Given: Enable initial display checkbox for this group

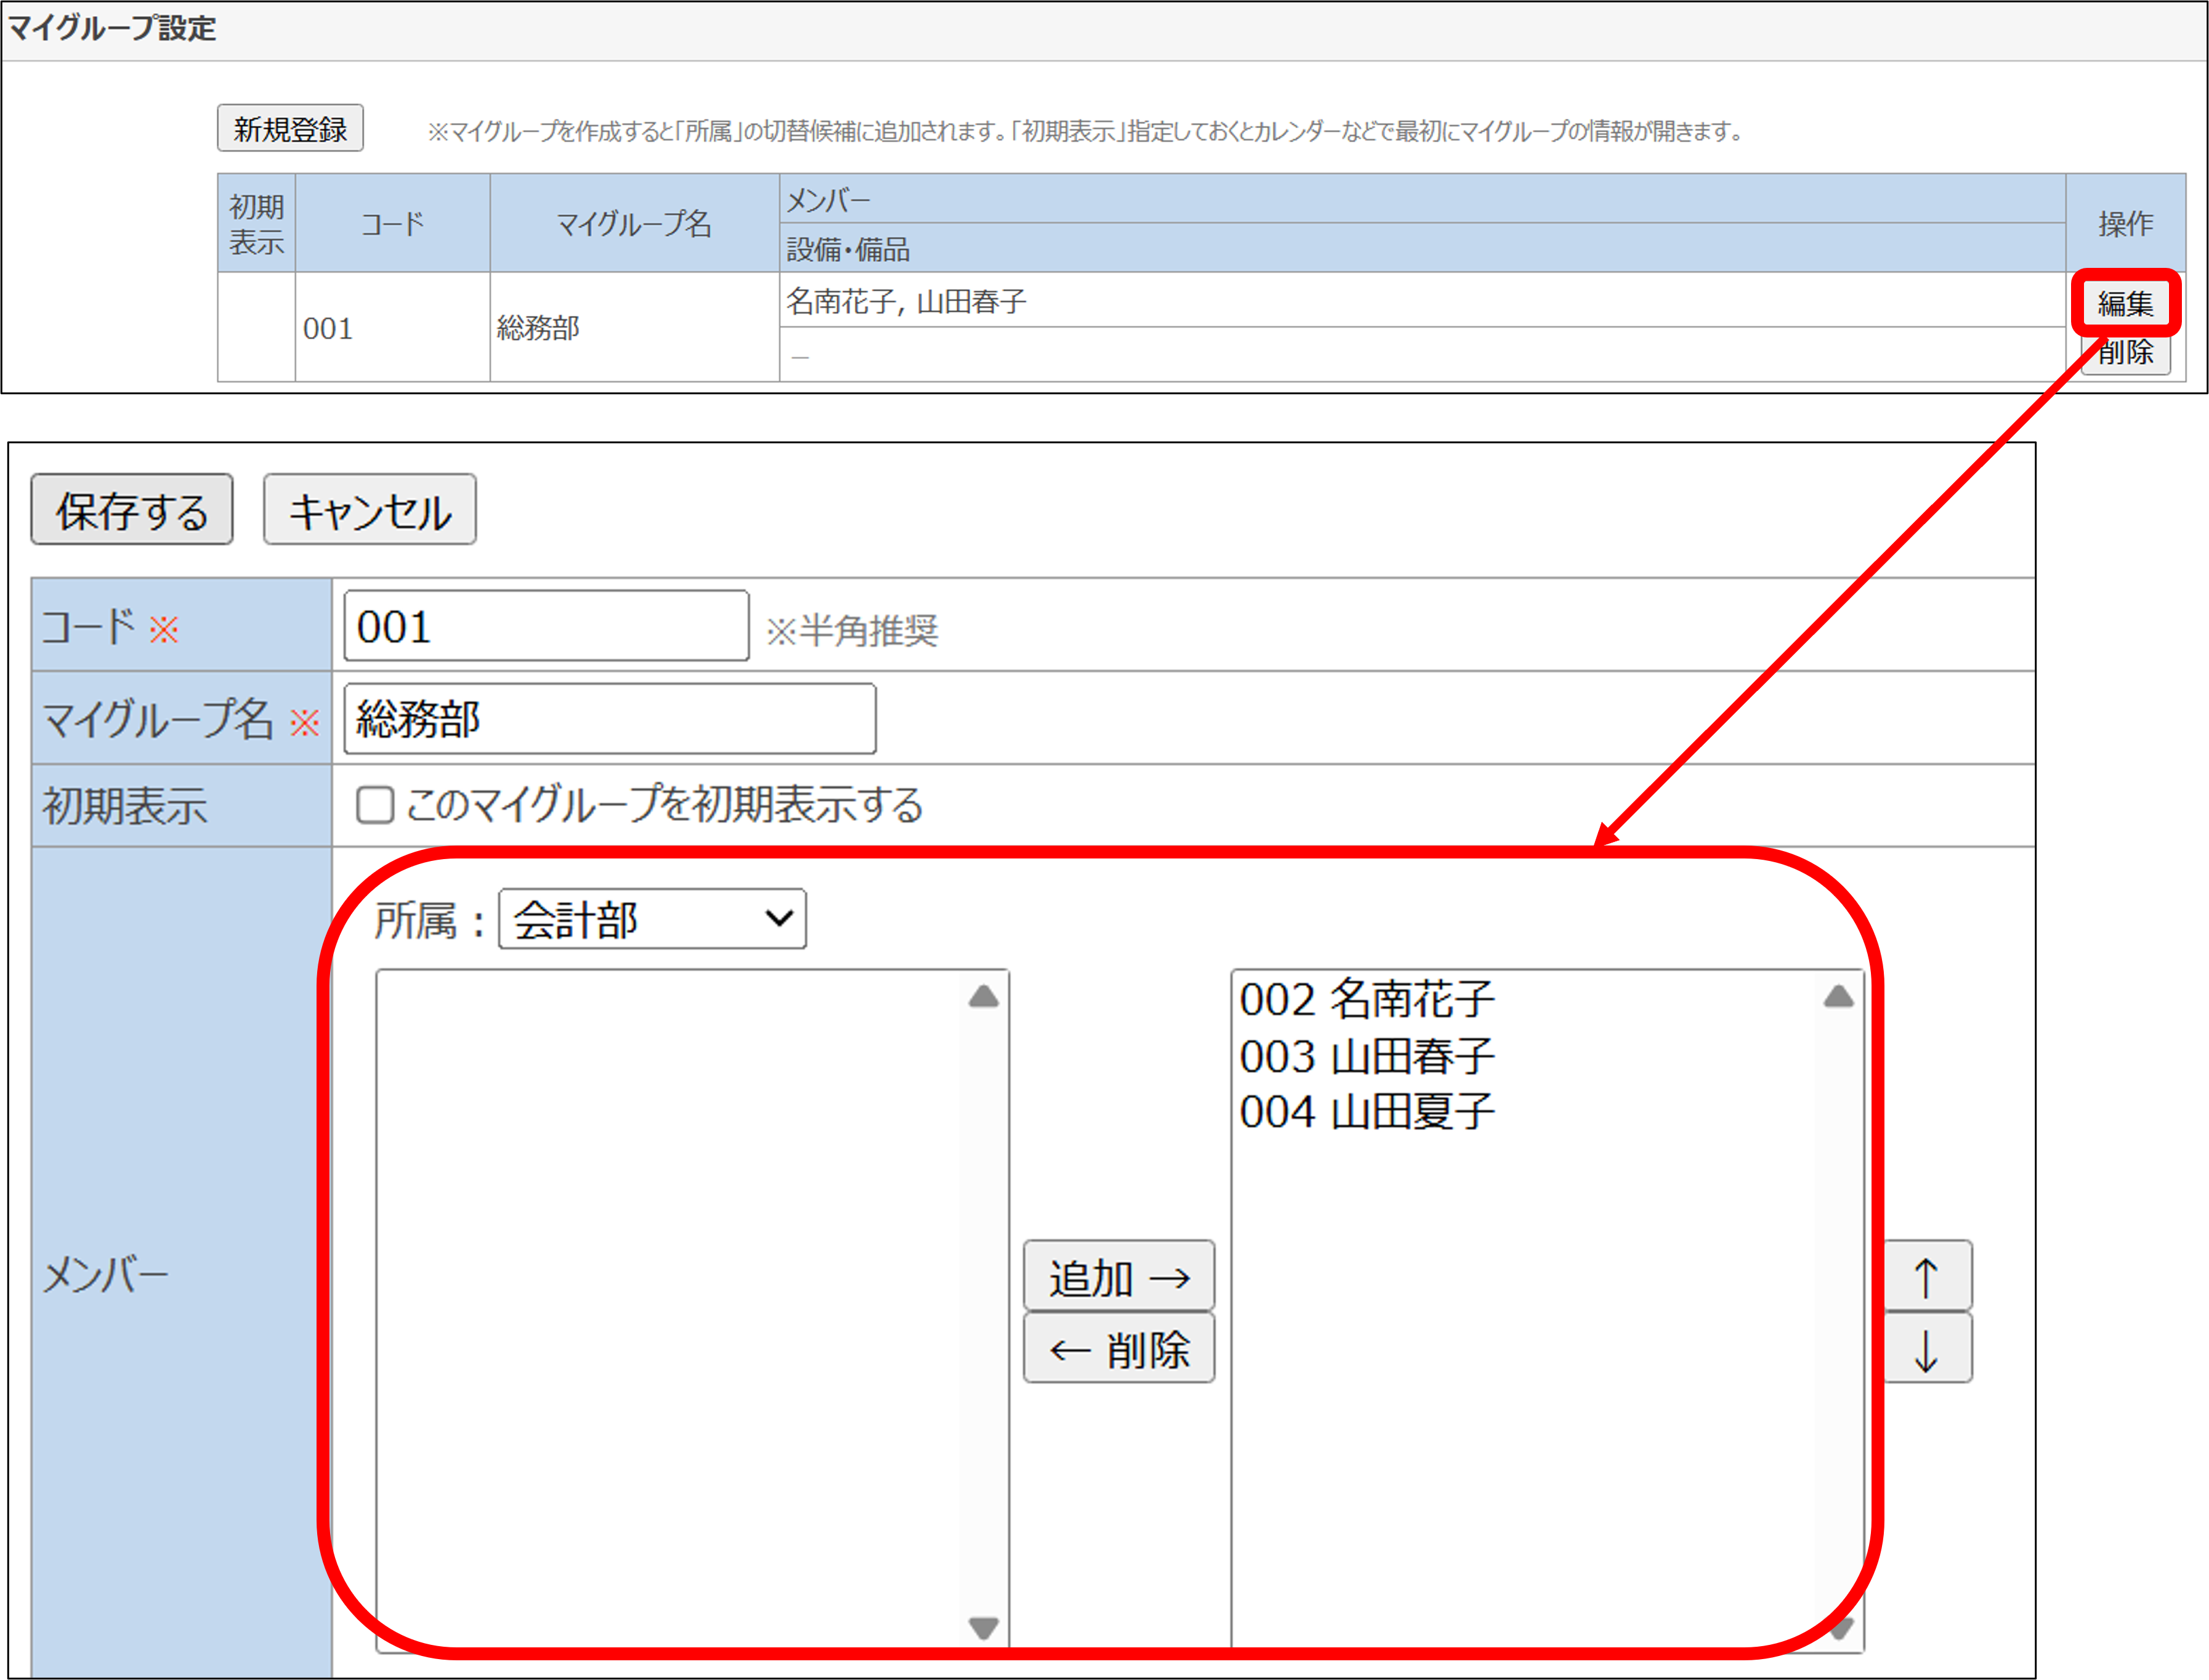Looking at the screenshot, I should [375, 805].
